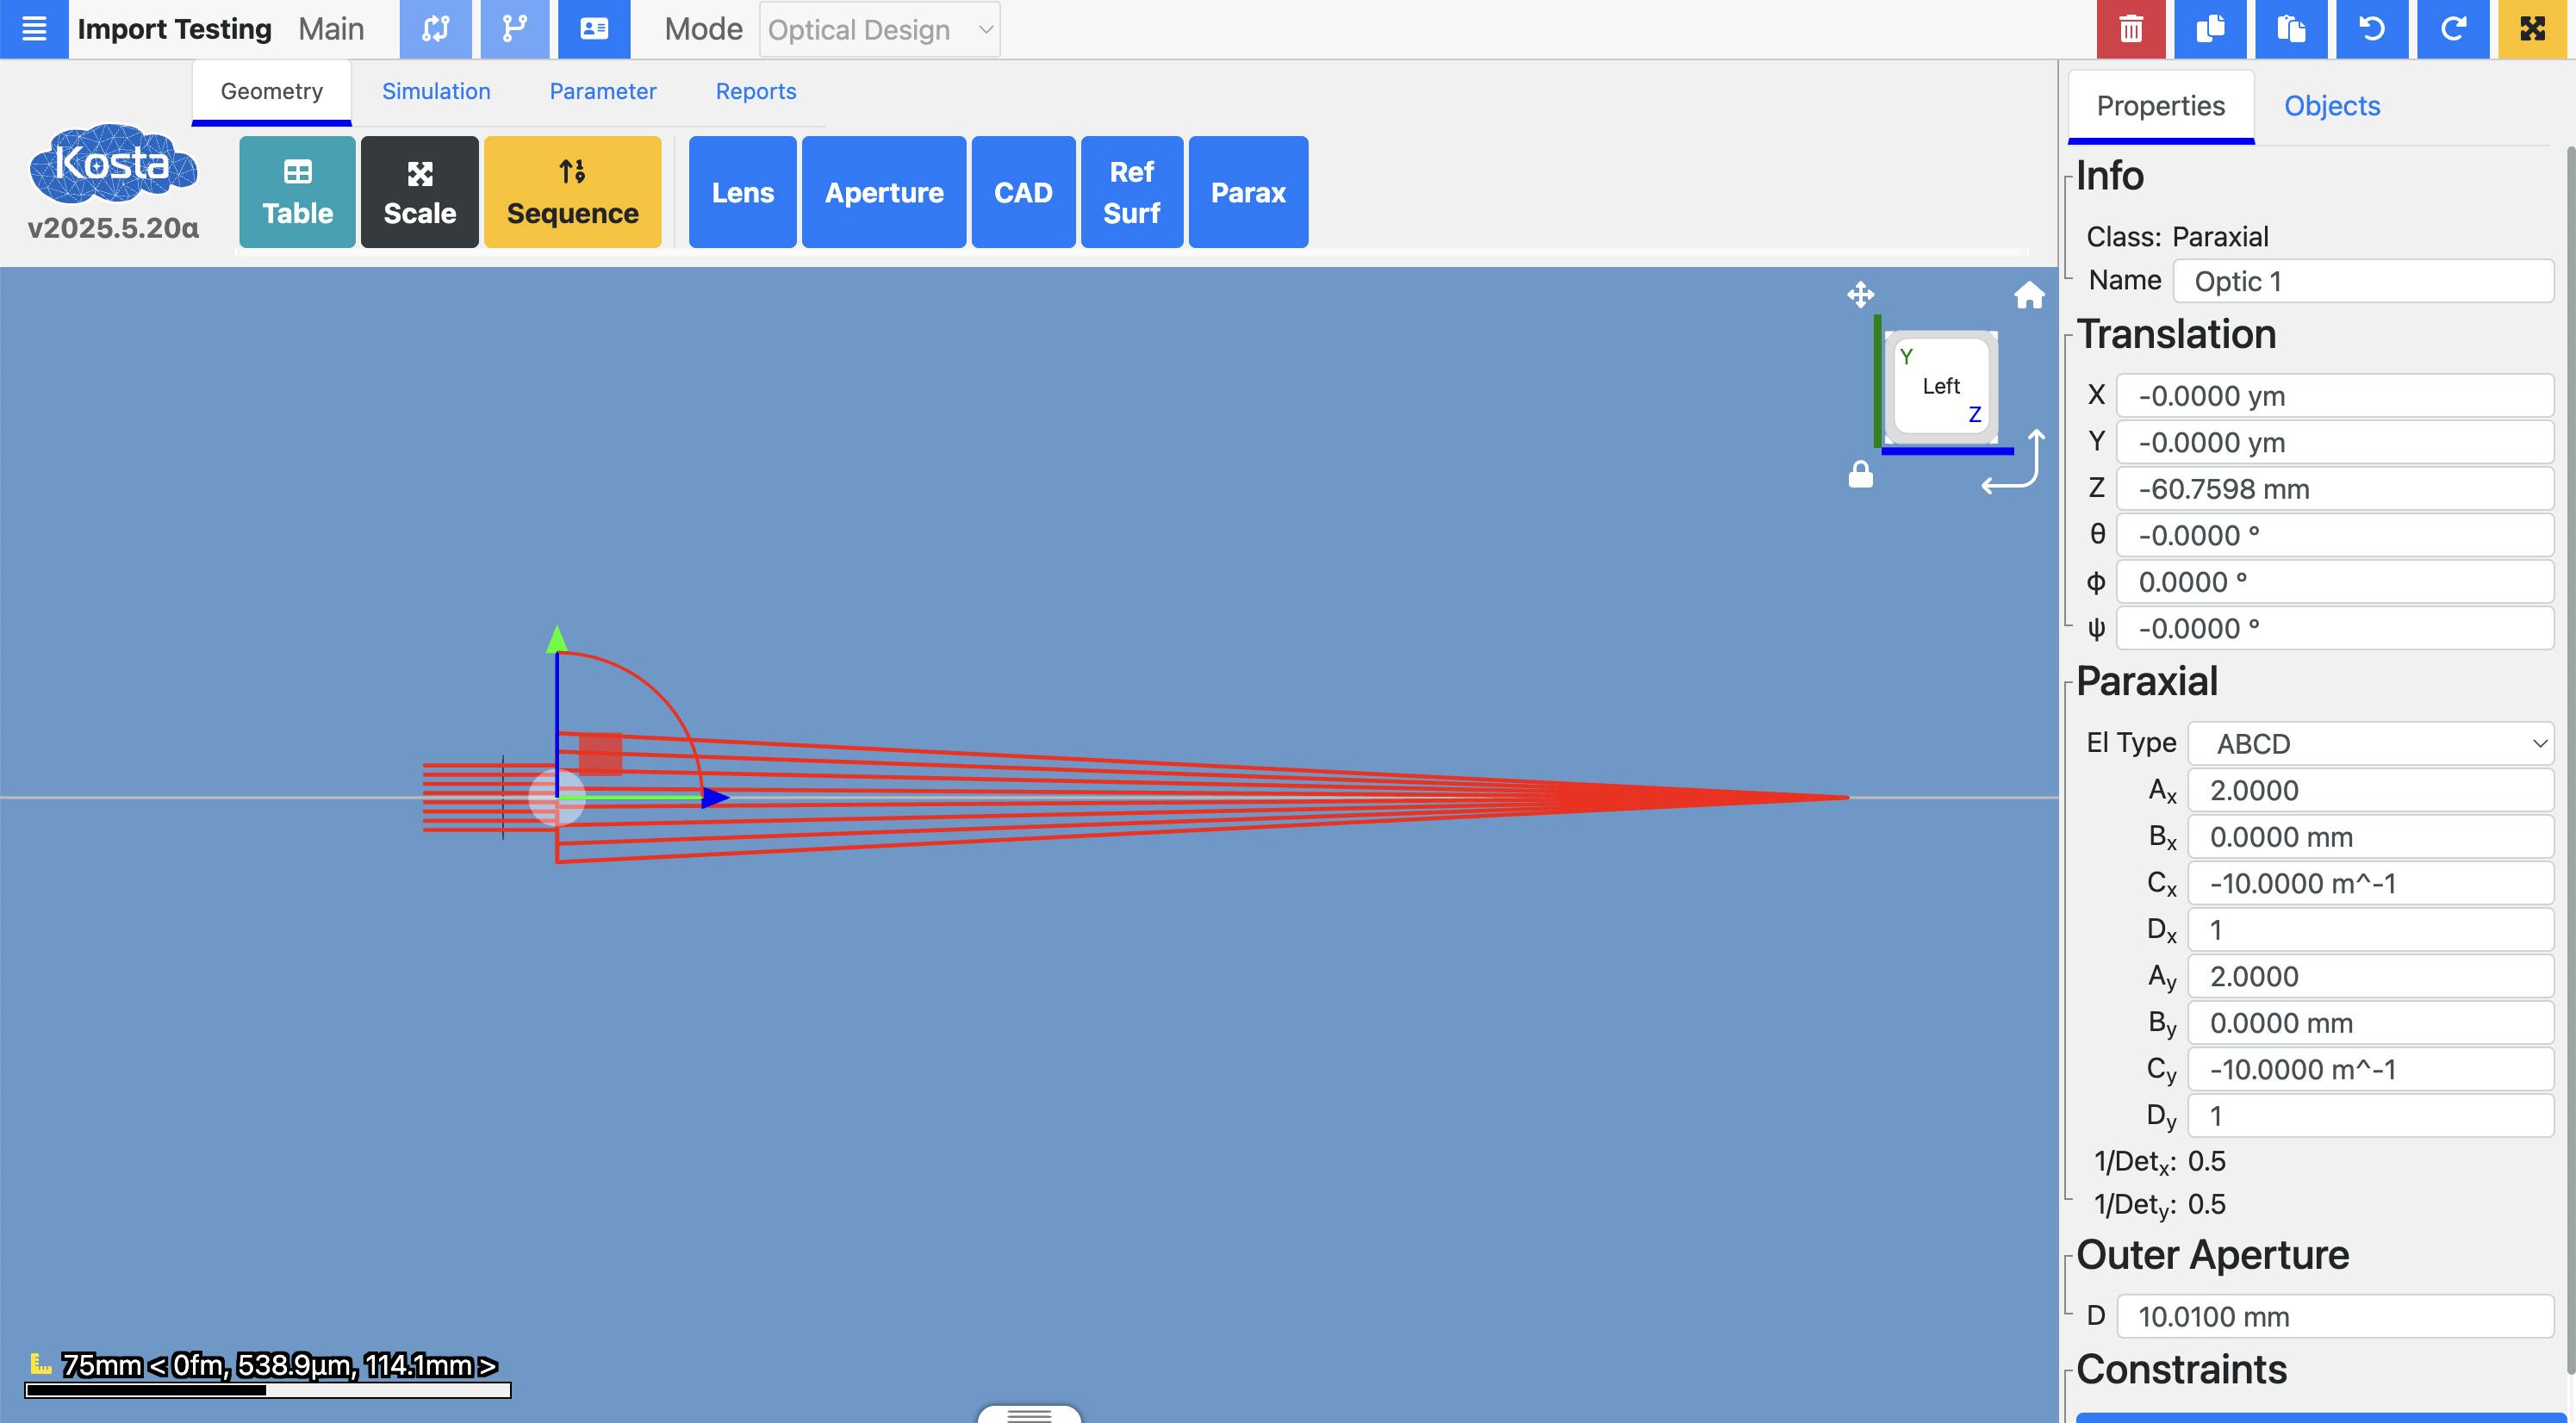This screenshot has width=2576, height=1423.
Task: Toggle the view lock padlock icon
Action: pyautogui.click(x=1860, y=474)
